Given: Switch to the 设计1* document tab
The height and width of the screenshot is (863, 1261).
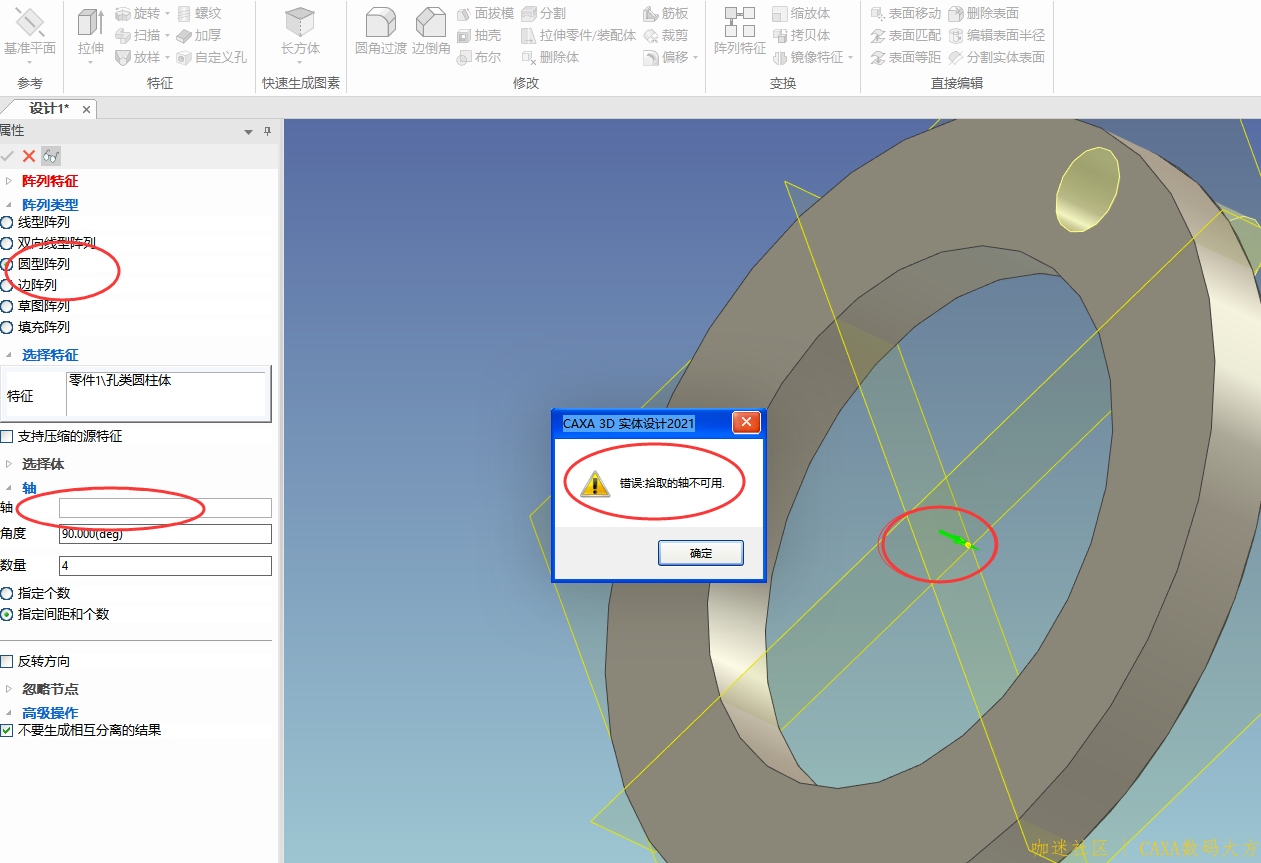Looking at the screenshot, I should [x=49, y=108].
